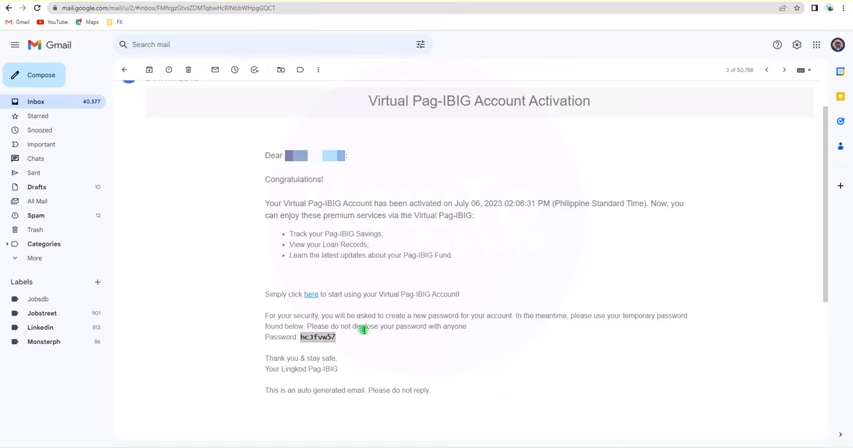Viewport: 853px width, 448px height.
Task: Open the Sent folder
Action: click(x=53, y=172)
